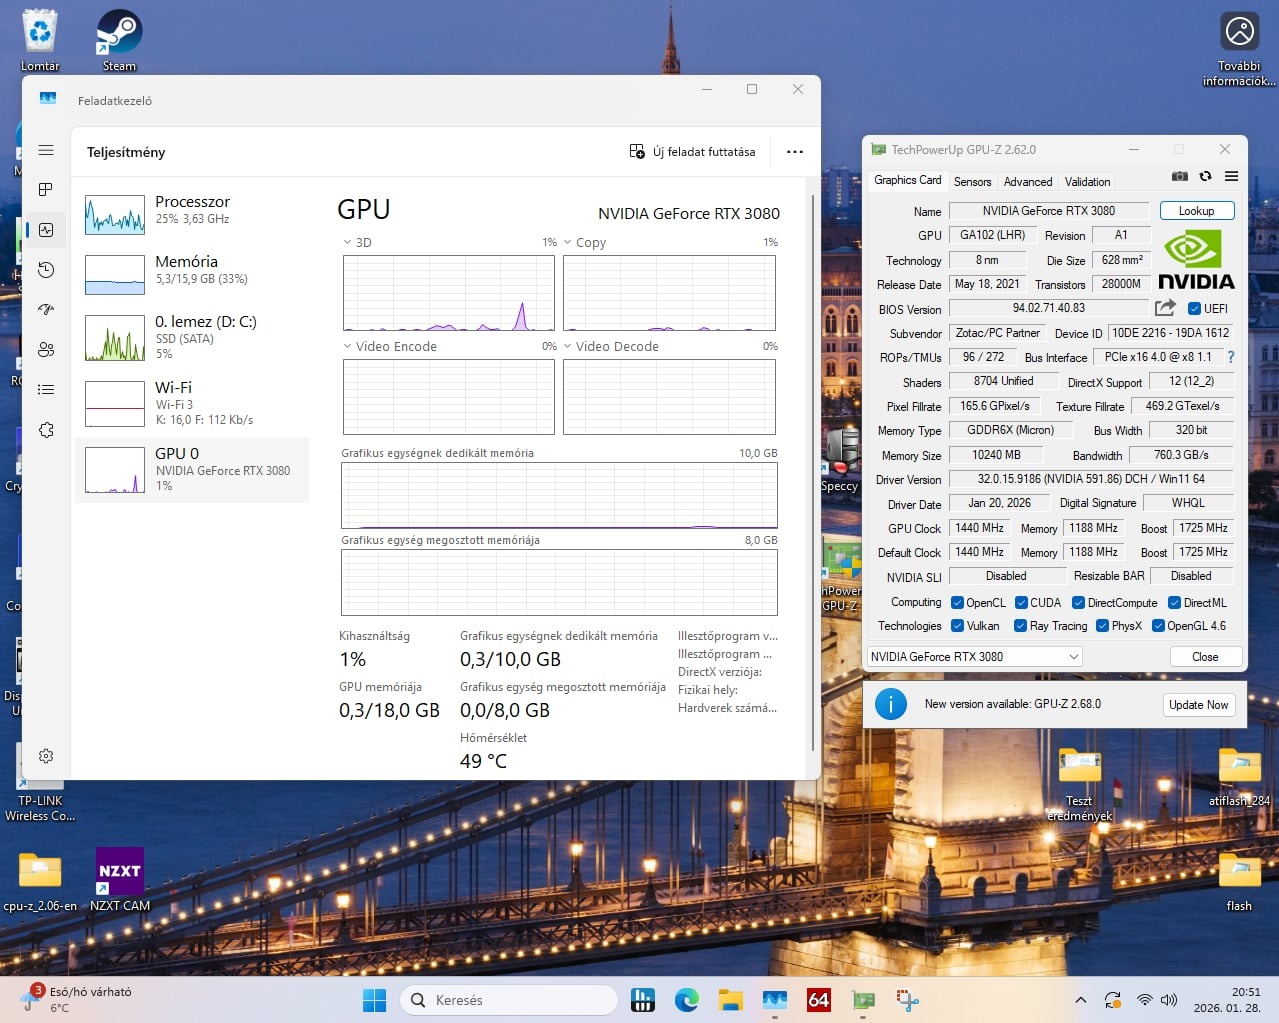Toggle OpenCL checkbox
Image resolution: width=1279 pixels, height=1023 pixels.
tap(957, 603)
